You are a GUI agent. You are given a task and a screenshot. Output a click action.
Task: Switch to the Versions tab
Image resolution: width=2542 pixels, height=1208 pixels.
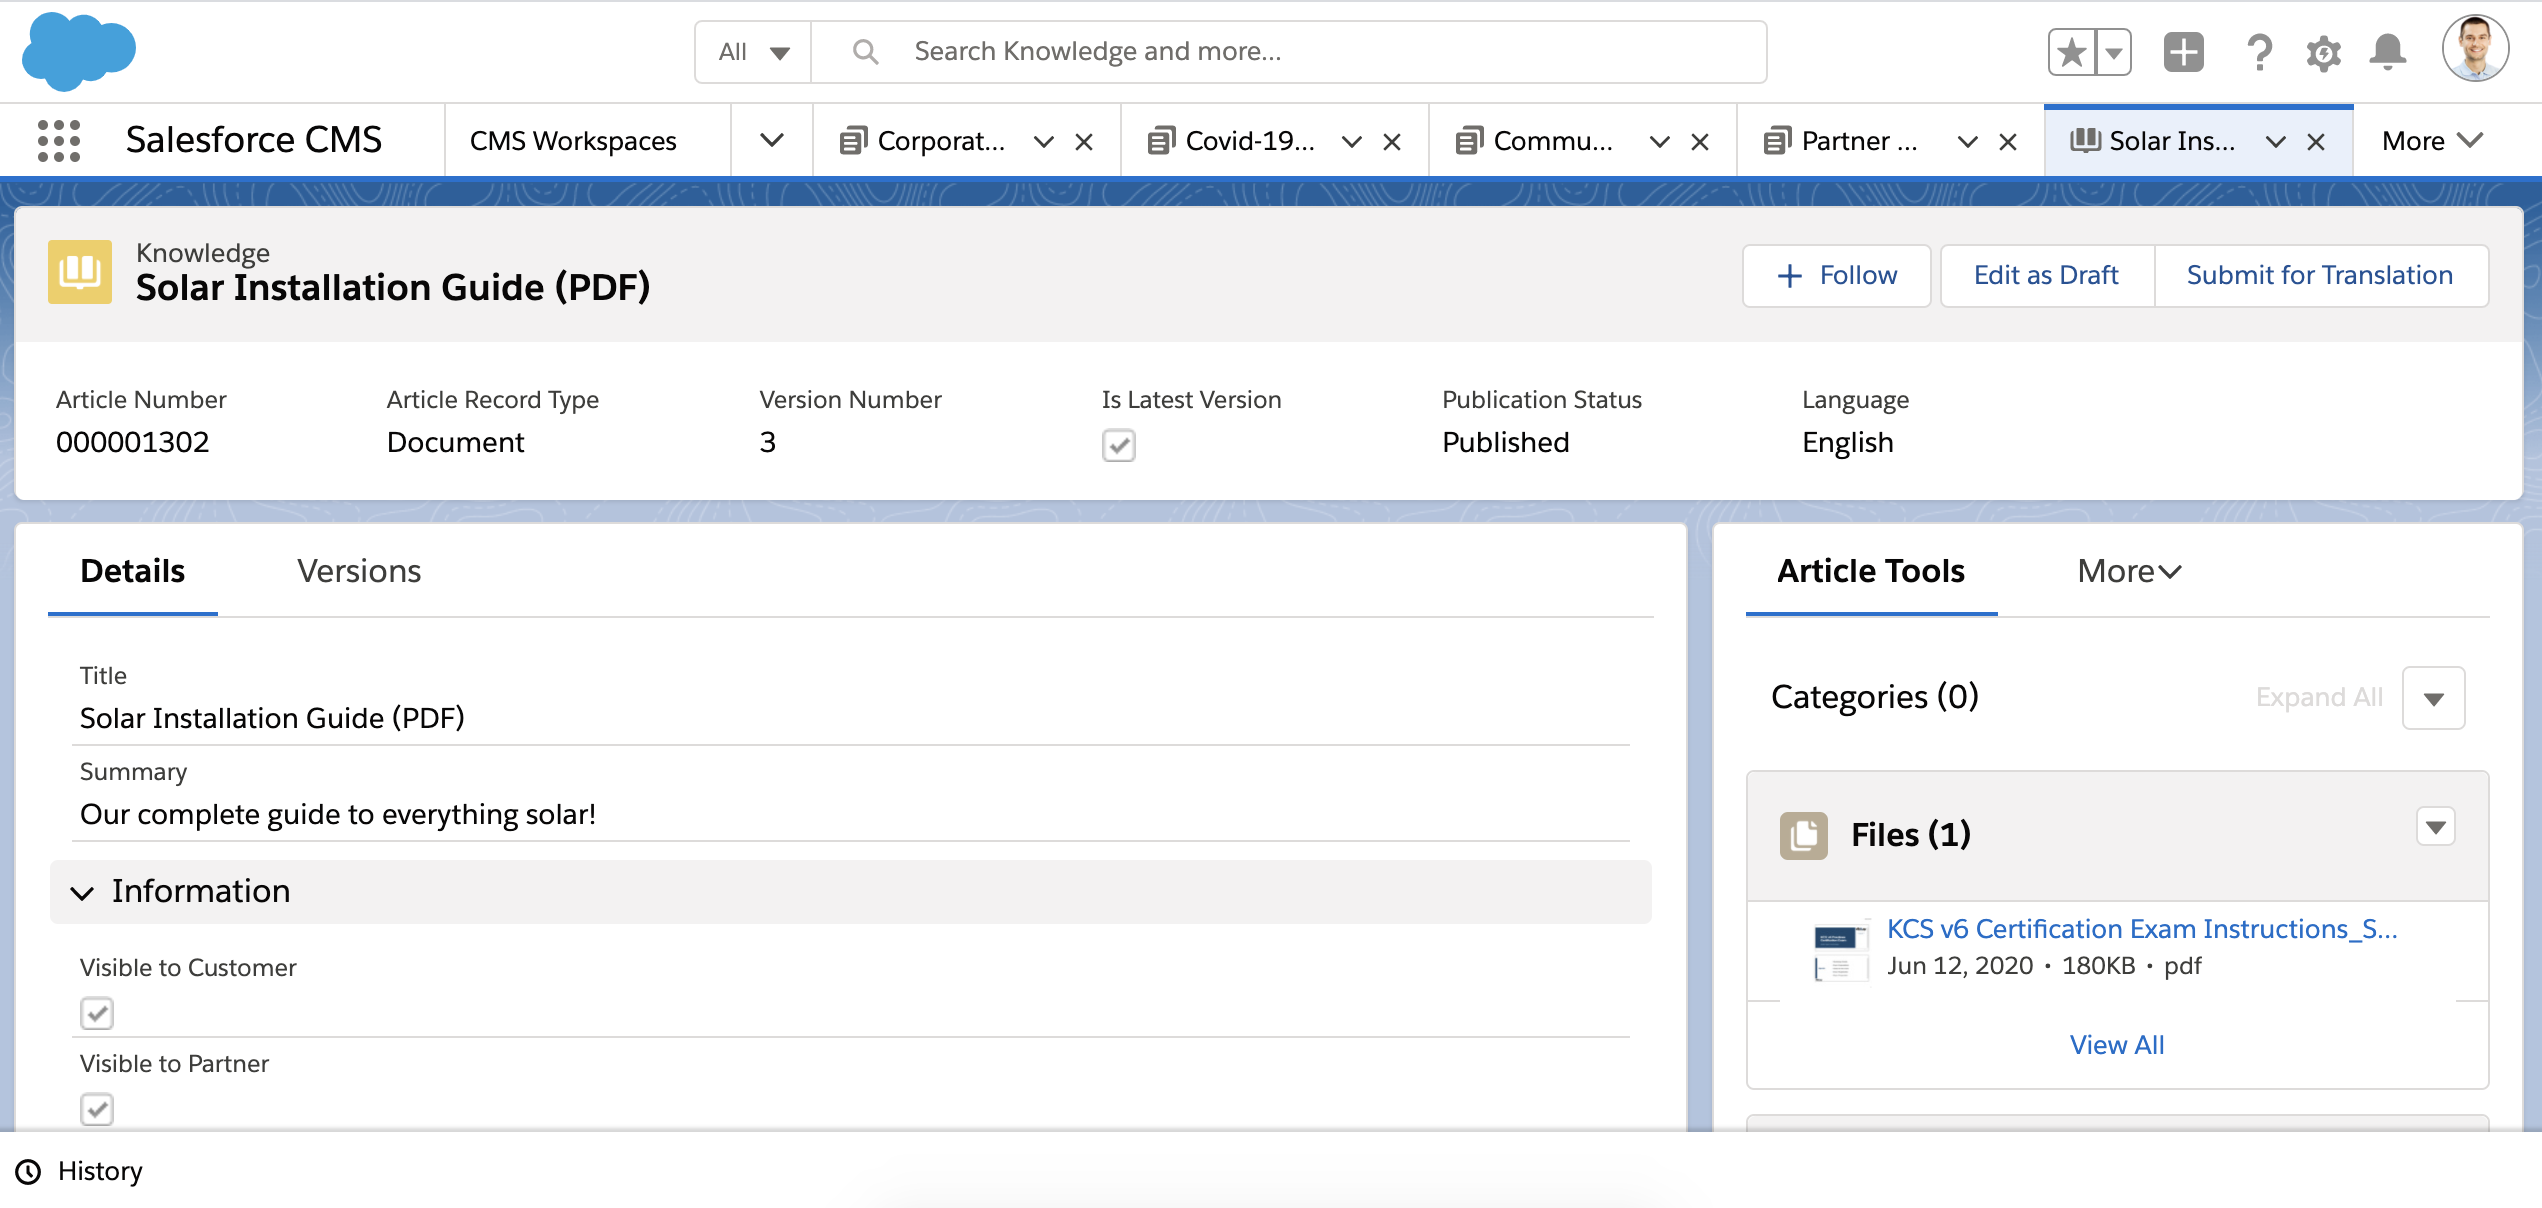359,571
